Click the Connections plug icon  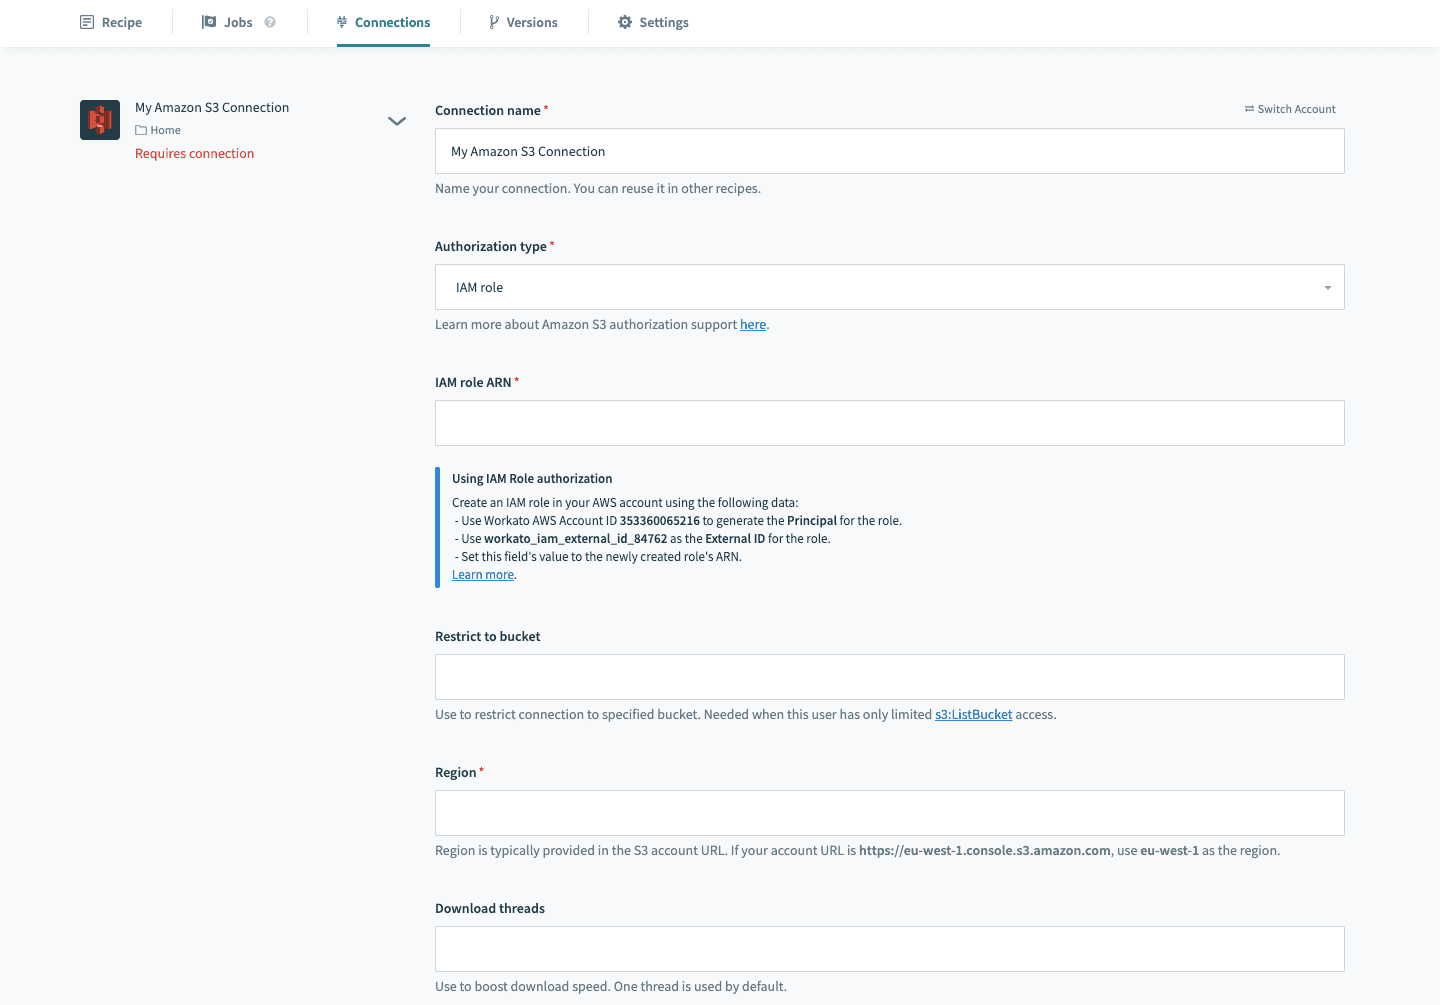pos(342,22)
